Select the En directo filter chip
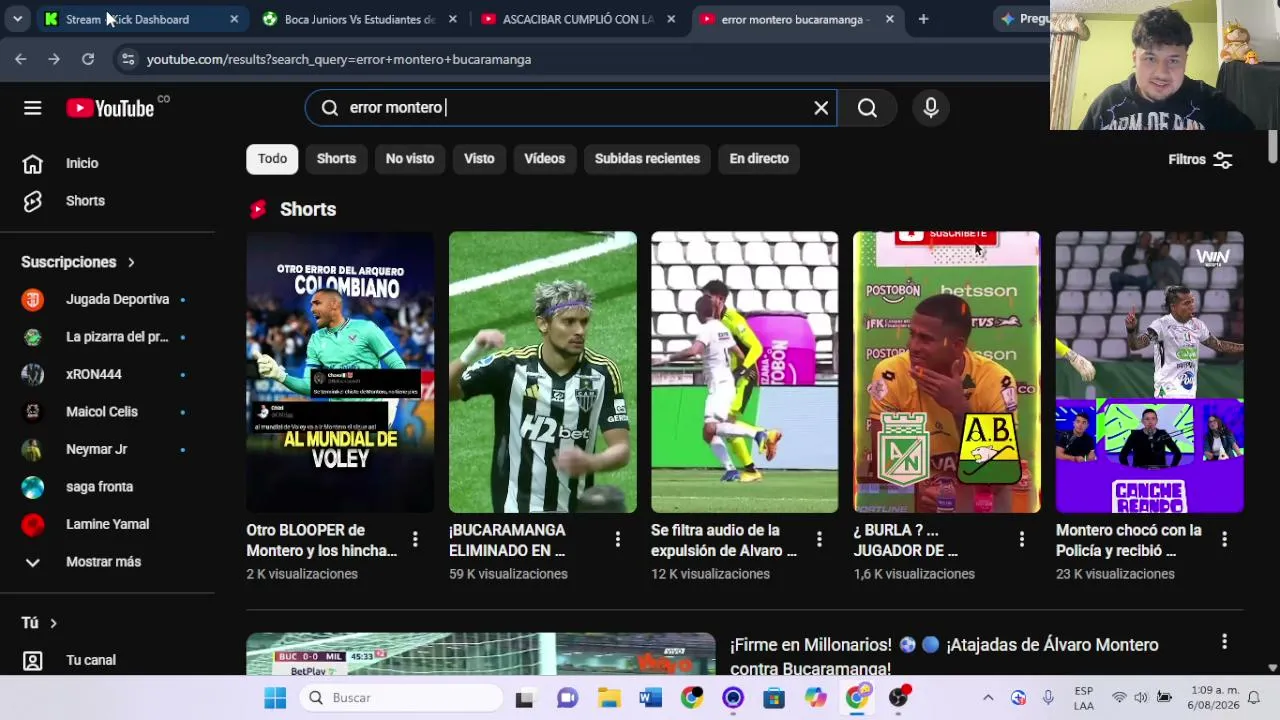1280x720 pixels. (x=759, y=159)
